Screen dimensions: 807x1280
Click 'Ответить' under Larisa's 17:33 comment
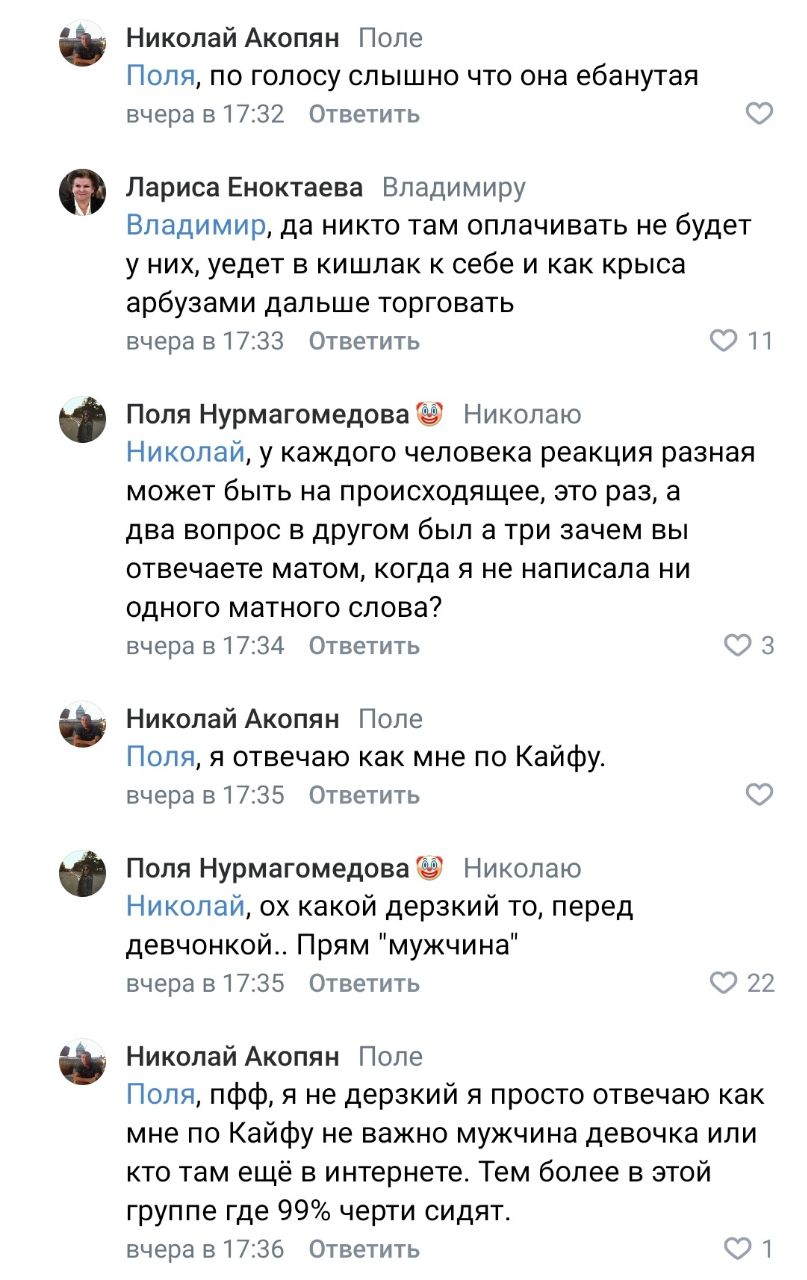pos(364,341)
